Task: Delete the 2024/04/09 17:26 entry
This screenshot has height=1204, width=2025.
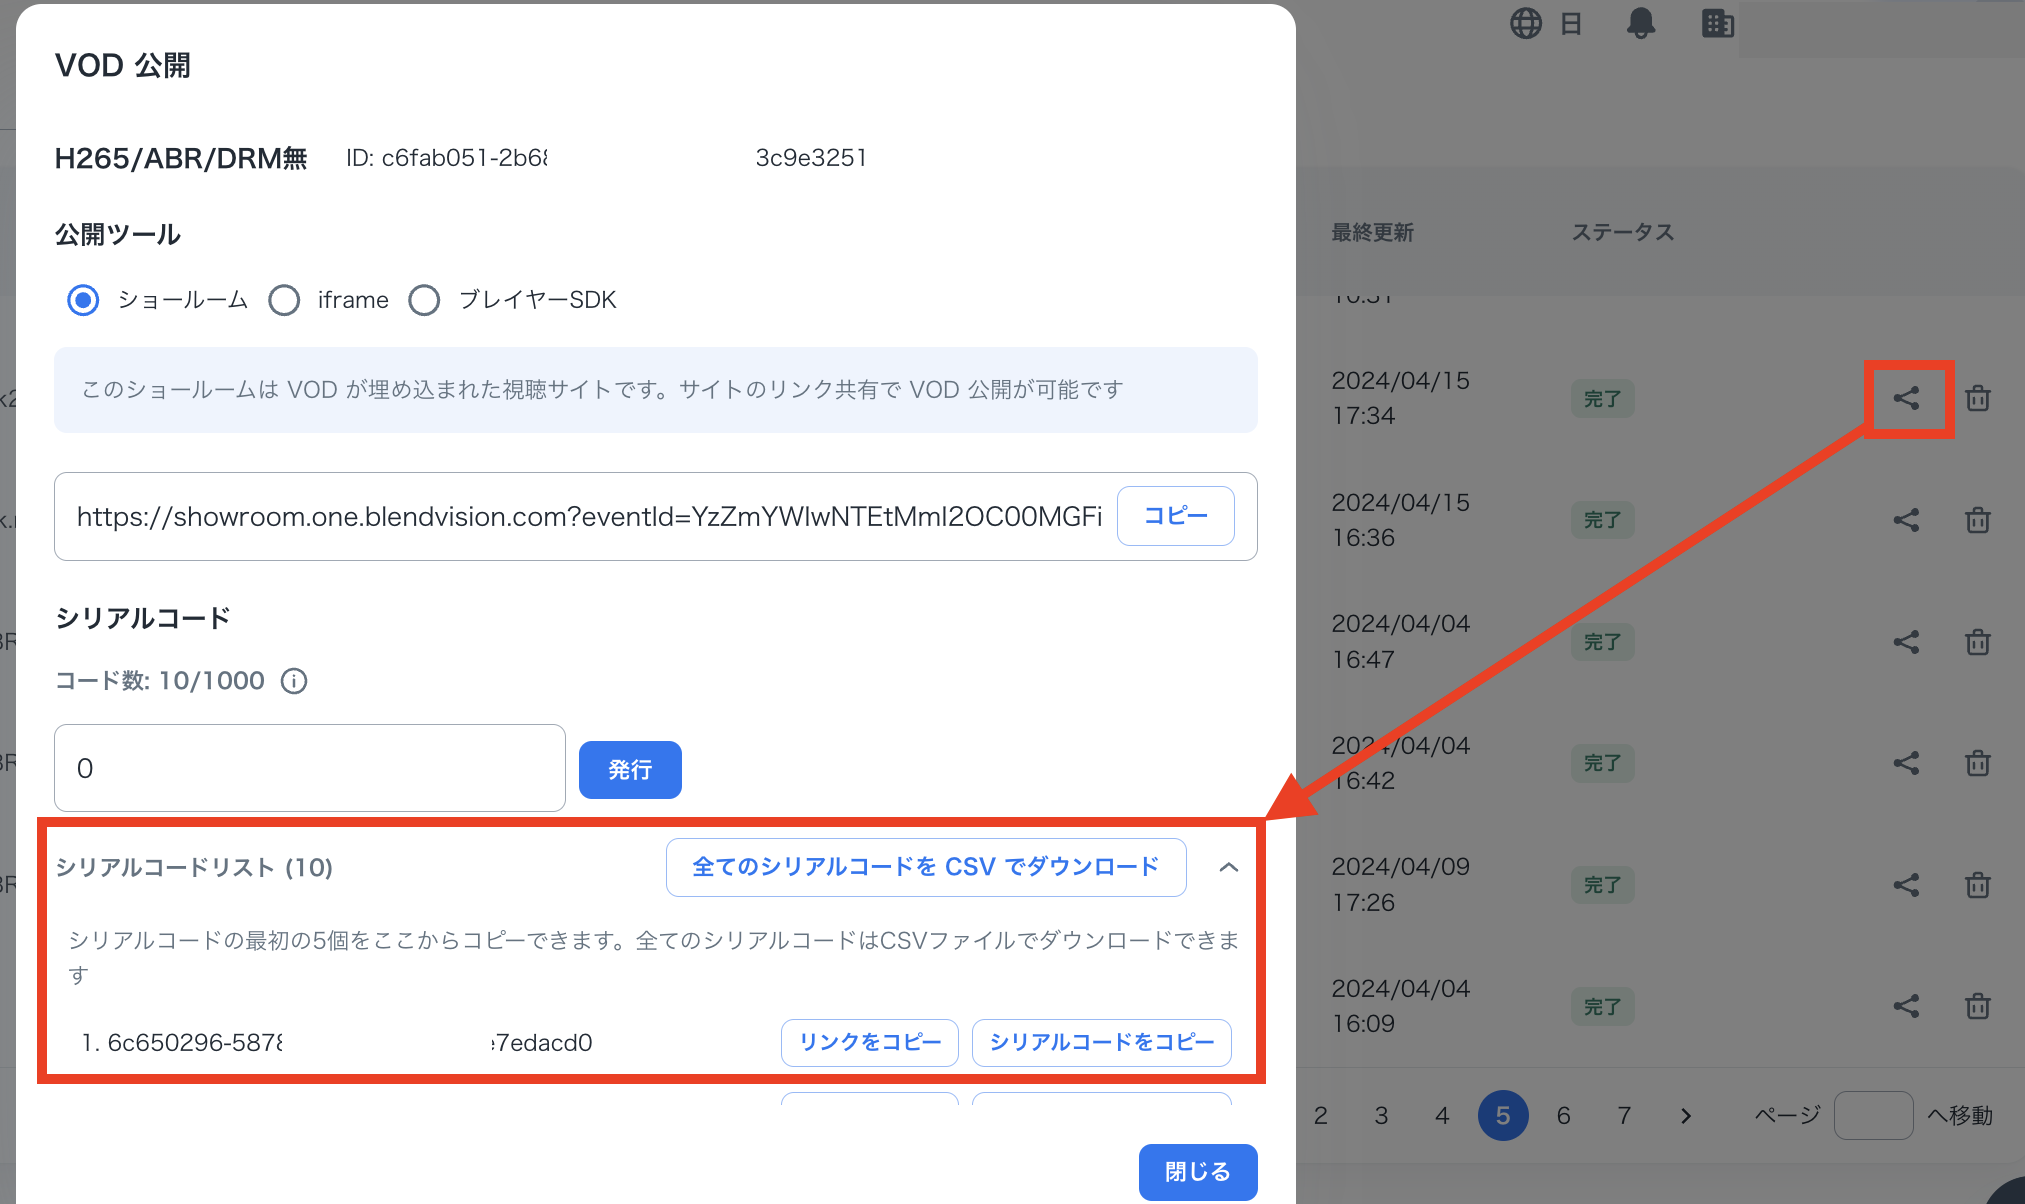Action: [x=1977, y=885]
